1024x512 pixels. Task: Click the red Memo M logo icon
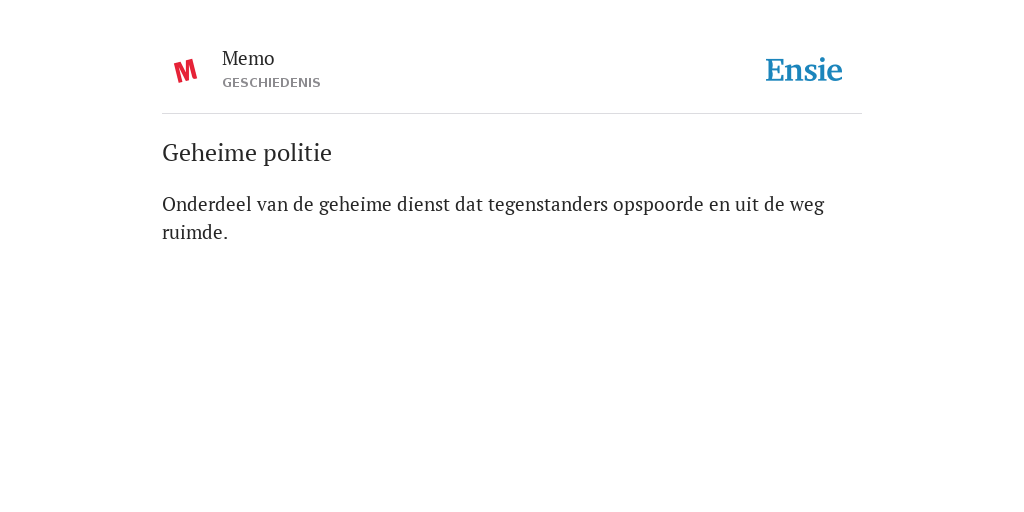pos(185,71)
